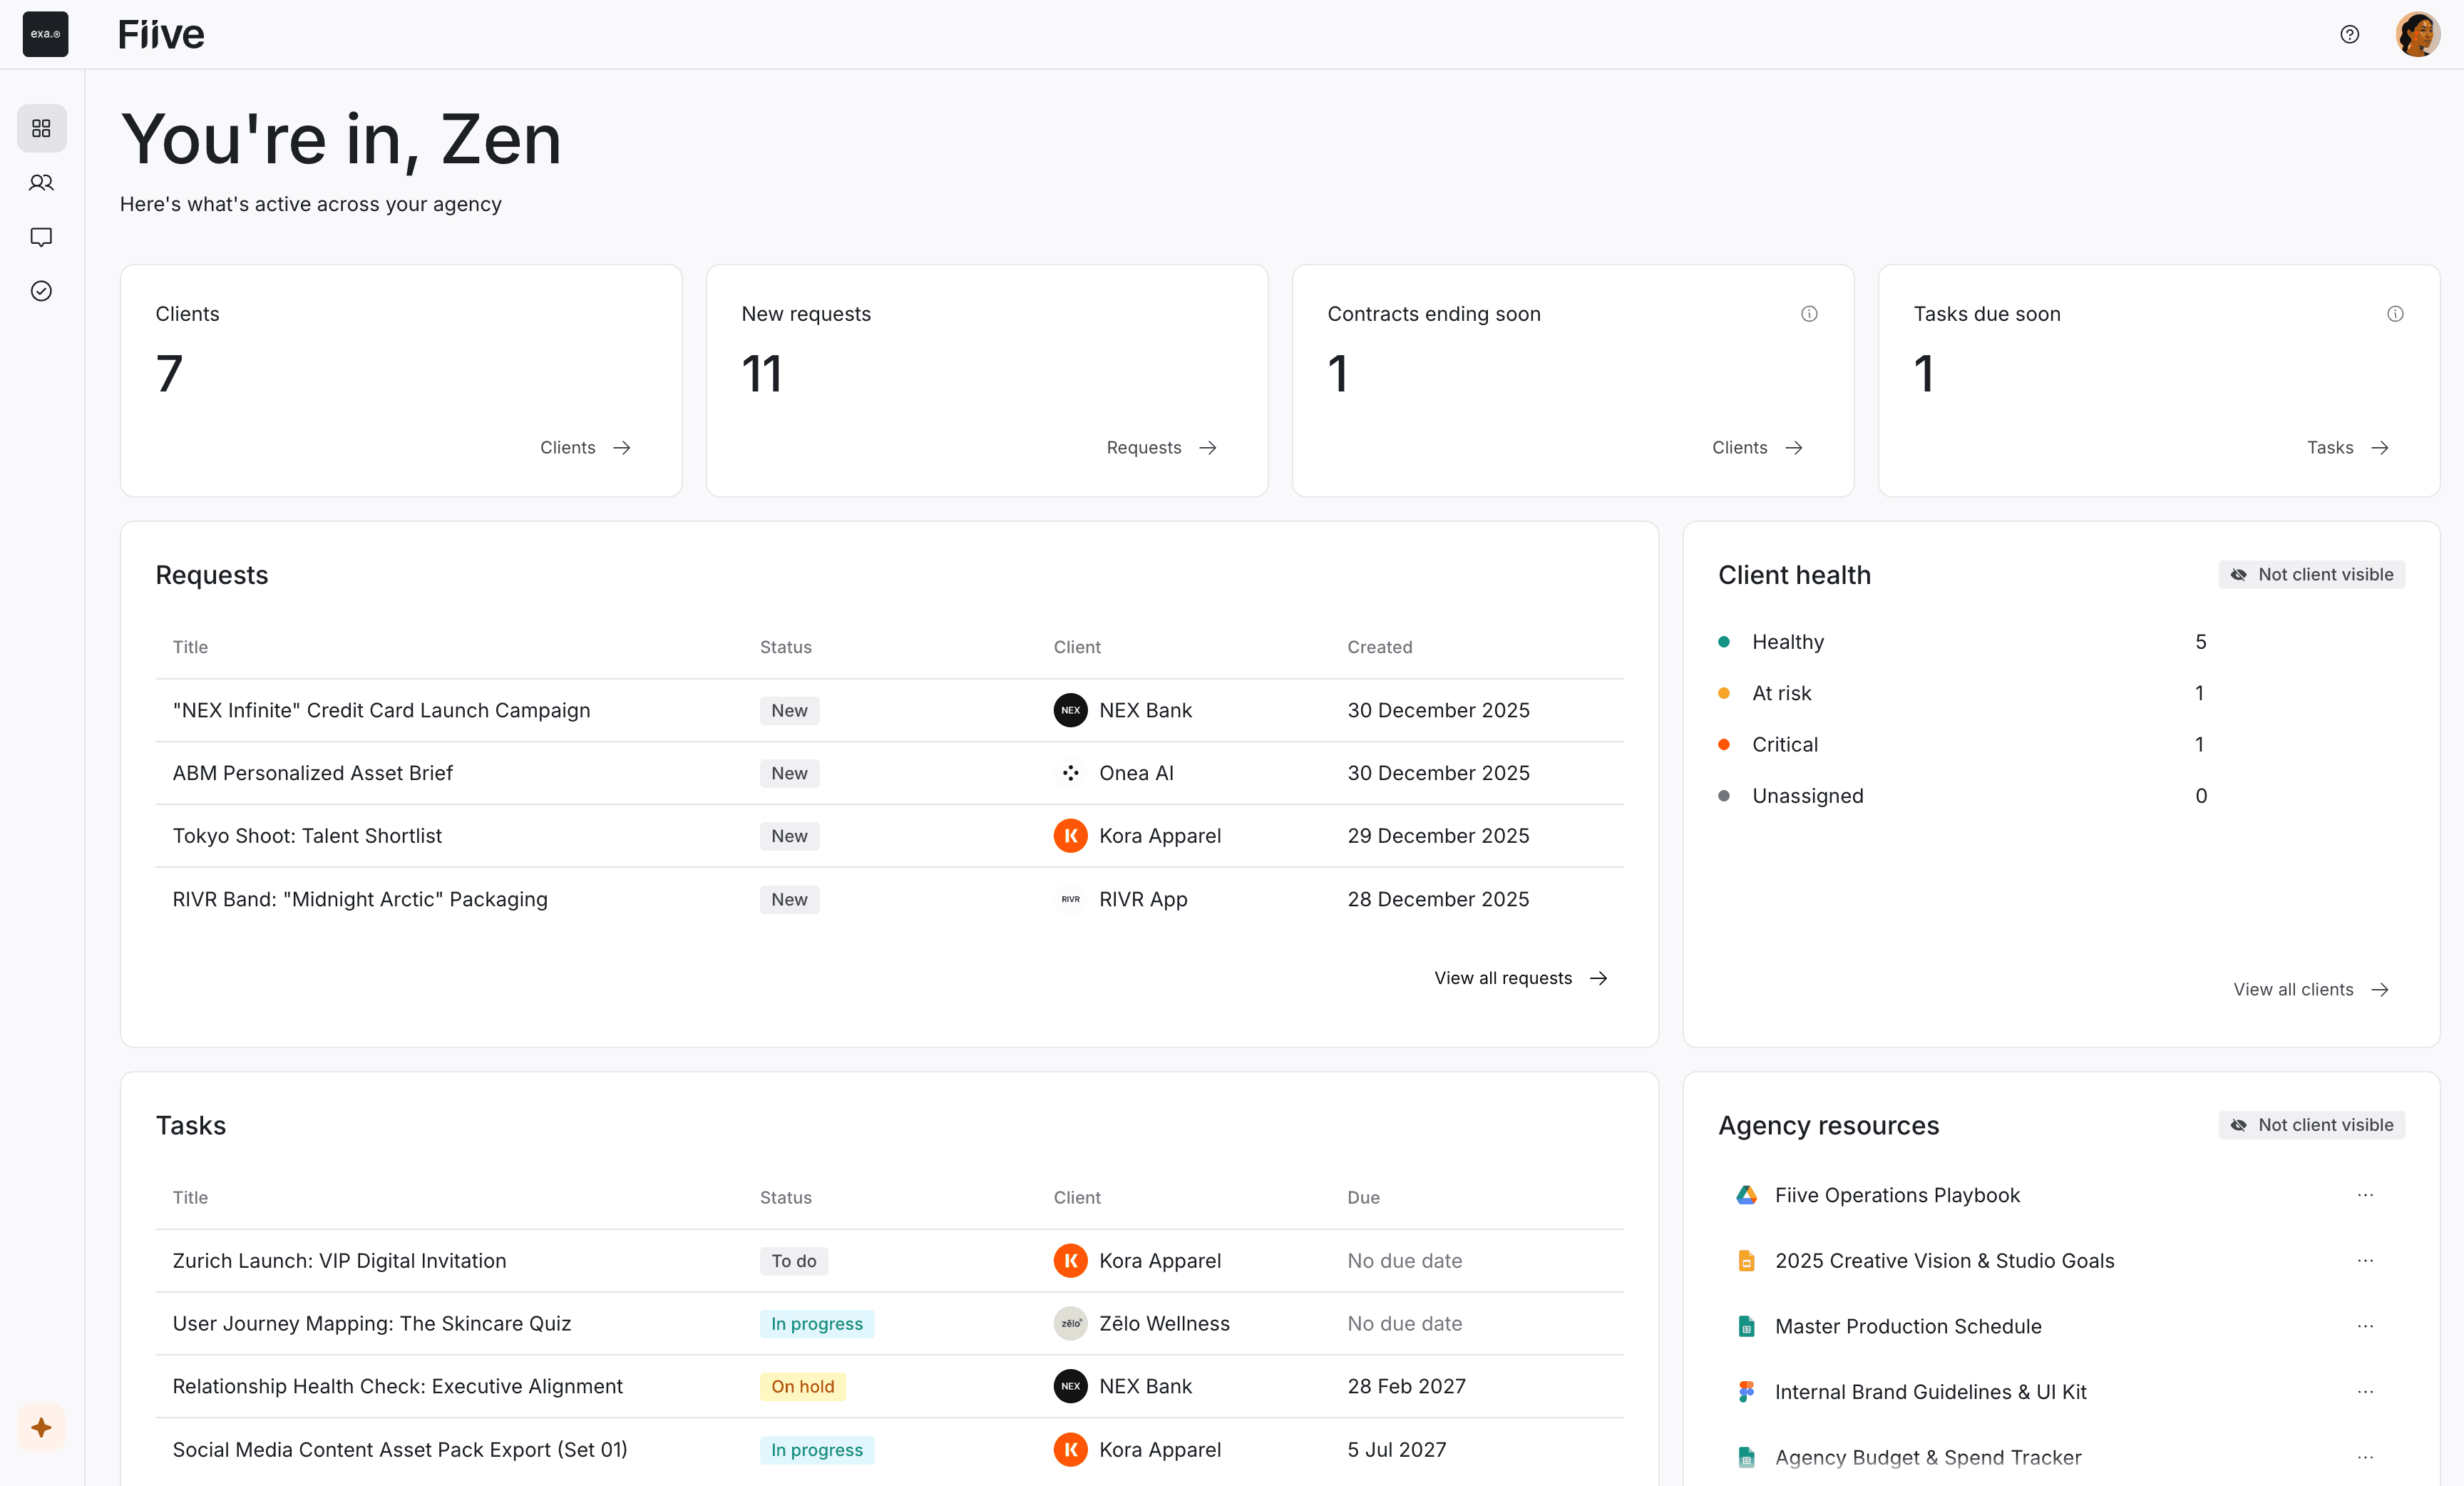Open the dashboard grid icon in sidebar
This screenshot has width=2464, height=1486.
(41, 128)
